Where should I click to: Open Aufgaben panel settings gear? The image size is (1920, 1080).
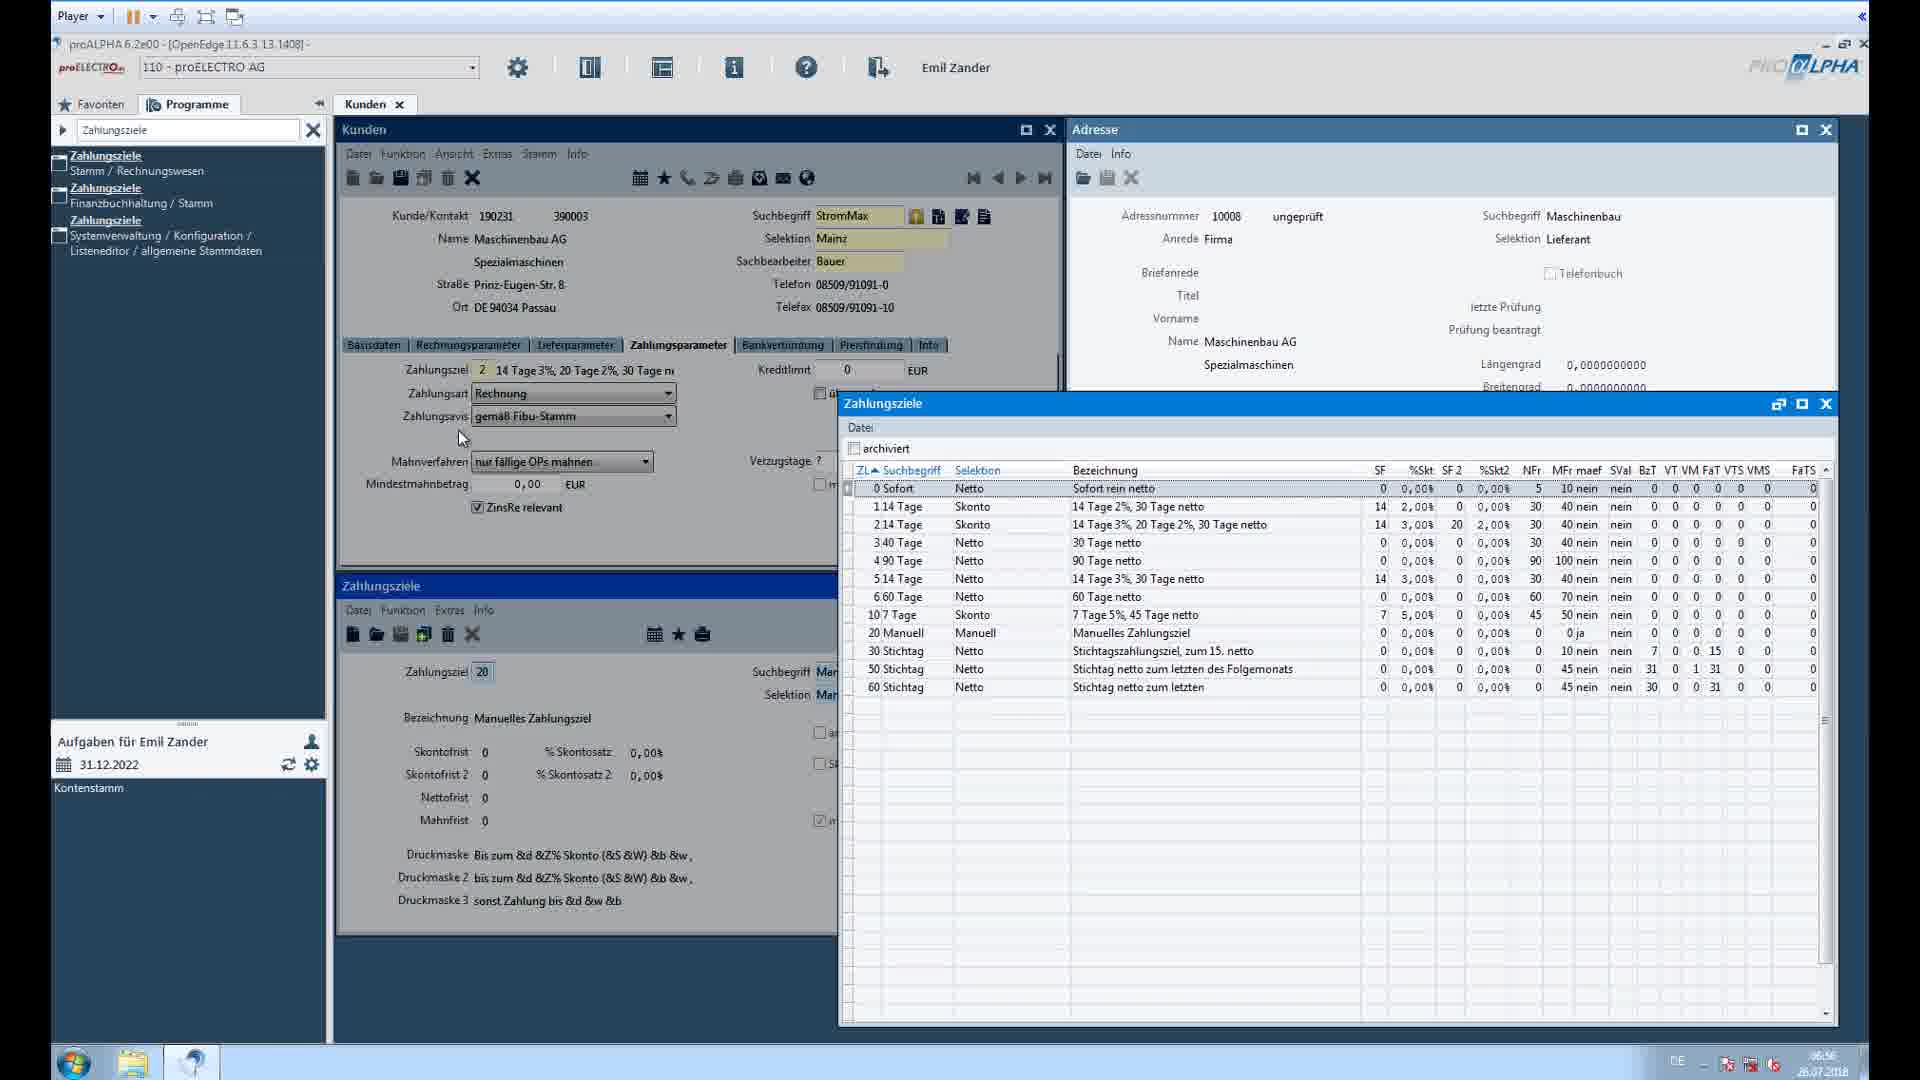(x=312, y=764)
